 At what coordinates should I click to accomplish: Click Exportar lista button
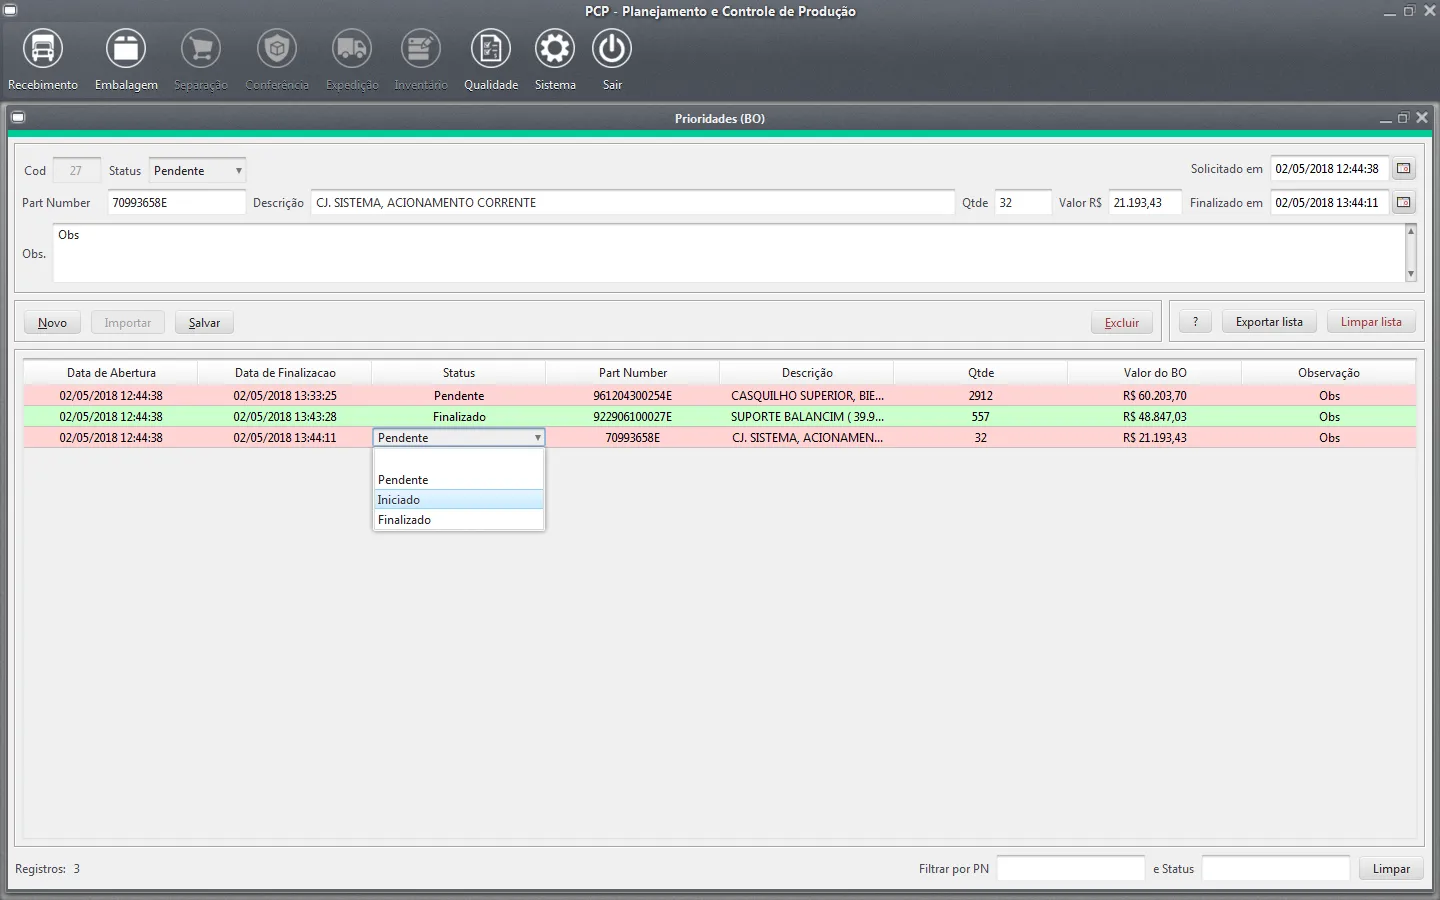coord(1268,322)
